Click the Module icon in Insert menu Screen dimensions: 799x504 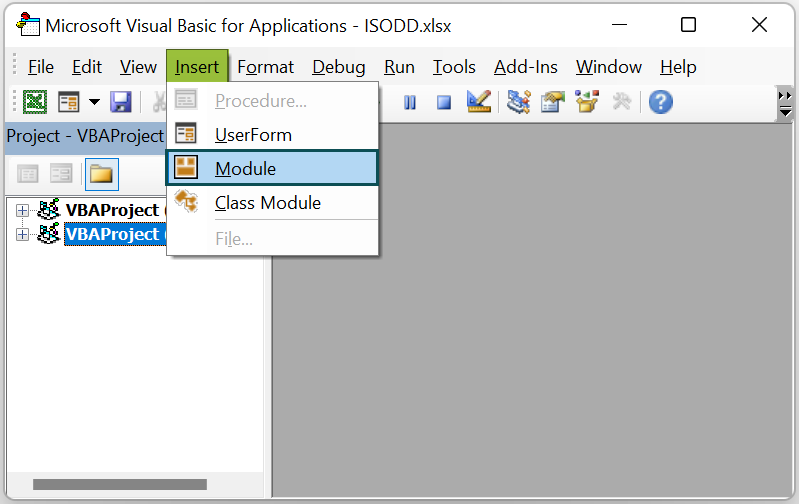point(185,168)
